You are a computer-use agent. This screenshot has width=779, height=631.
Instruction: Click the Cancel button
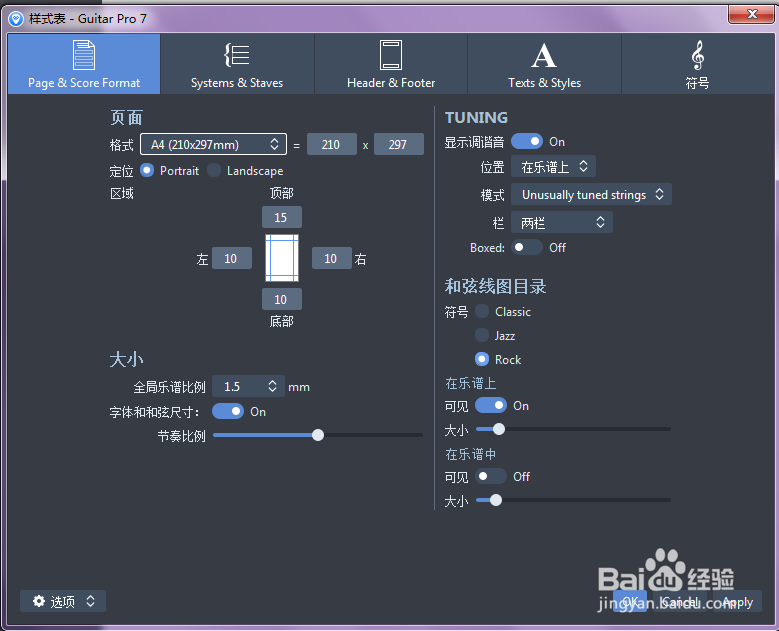tap(680, 601)
